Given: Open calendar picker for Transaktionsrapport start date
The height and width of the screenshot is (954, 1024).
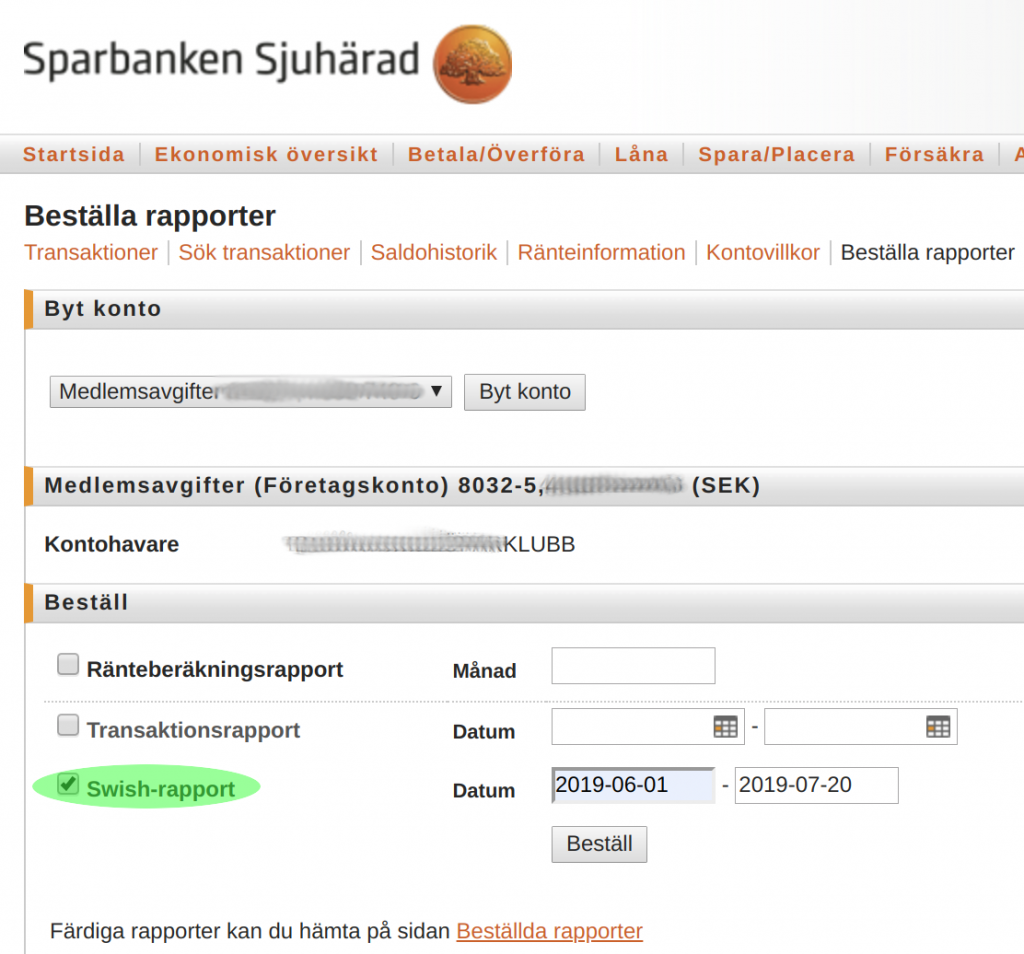Looking at the screenshot, I should 725,727.
